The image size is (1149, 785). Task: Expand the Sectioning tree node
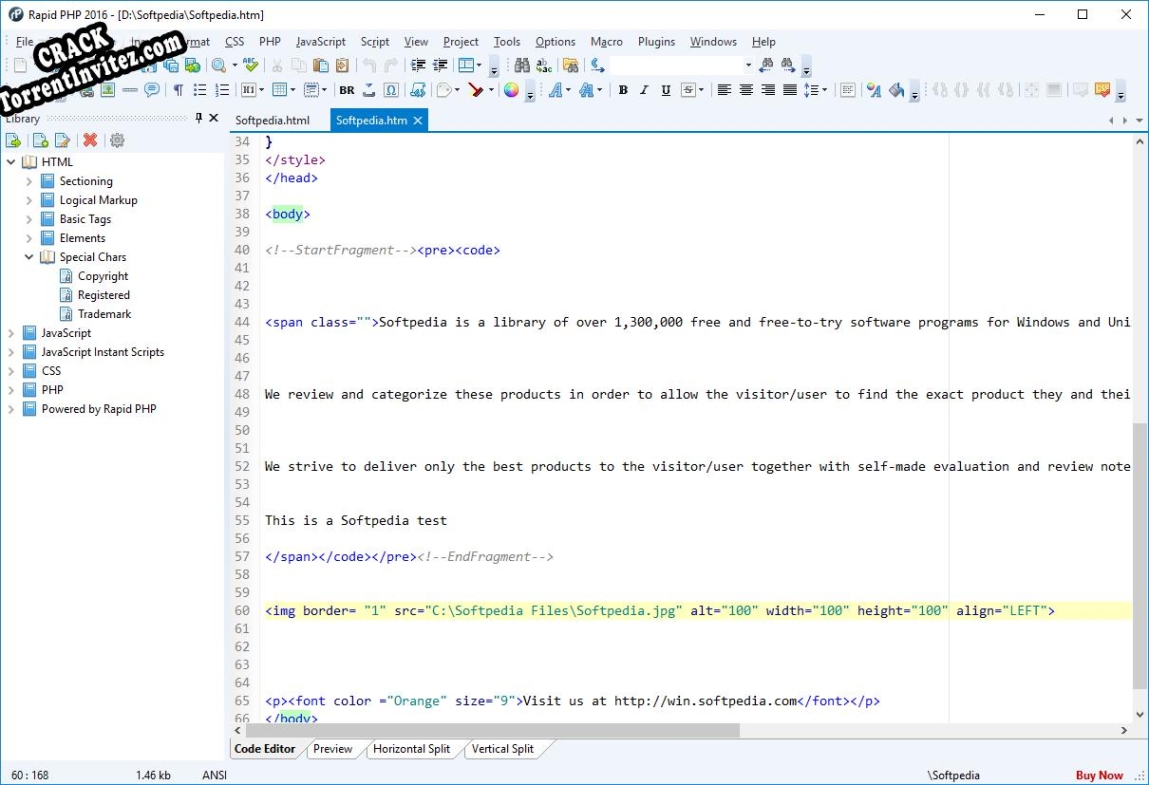coord(28,181)
